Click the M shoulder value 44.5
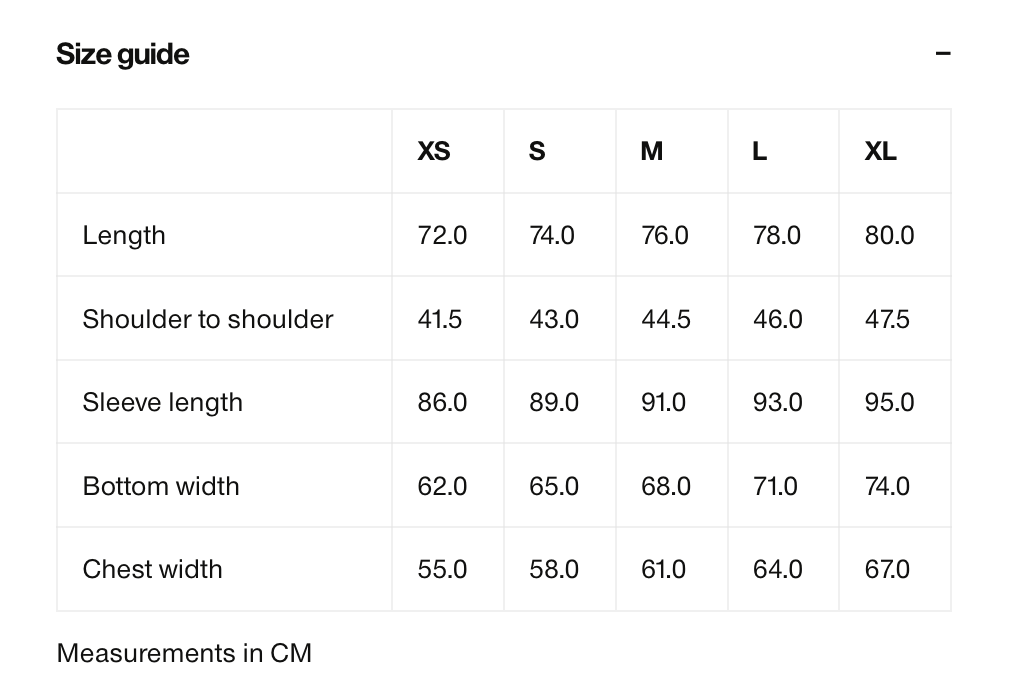 point(665,319)
